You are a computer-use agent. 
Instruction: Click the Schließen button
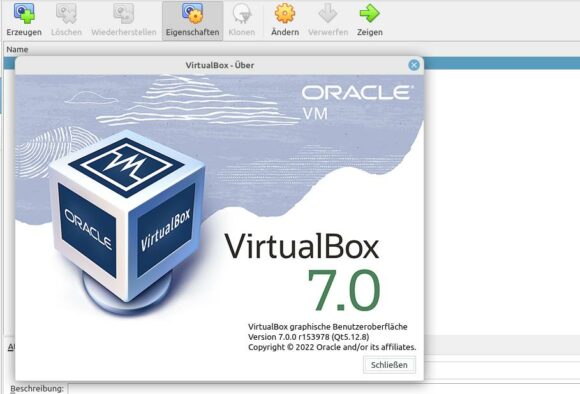(x=389, y=365)
